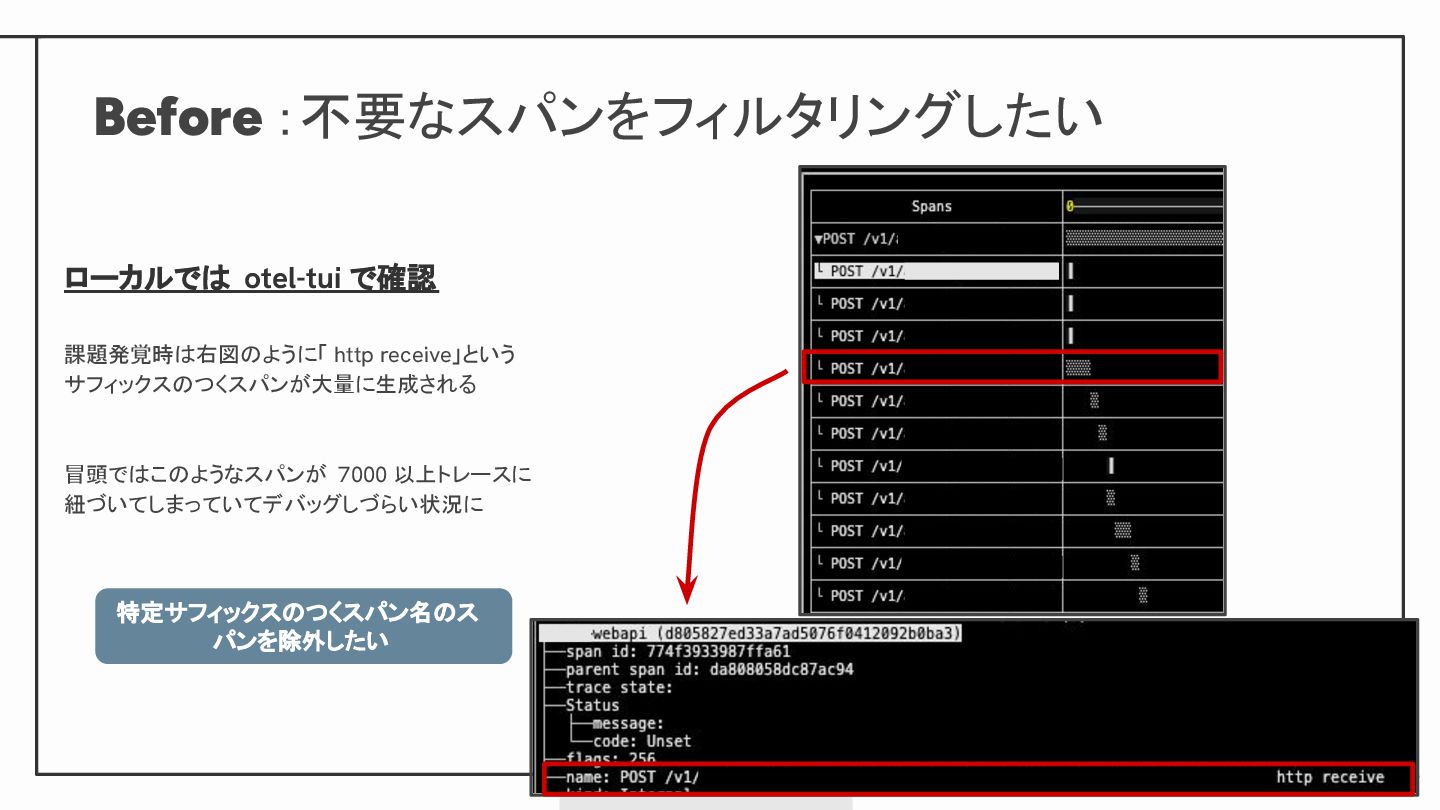Select the highlighted POST /v1/ span row

pyautogui.click(x=936, y=271)
